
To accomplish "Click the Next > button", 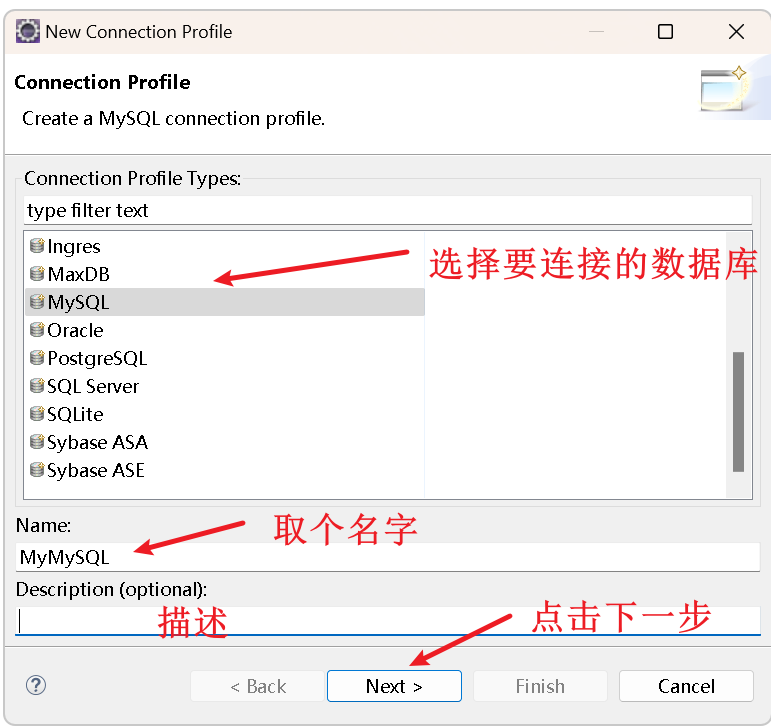I will (x=394, y=686).
